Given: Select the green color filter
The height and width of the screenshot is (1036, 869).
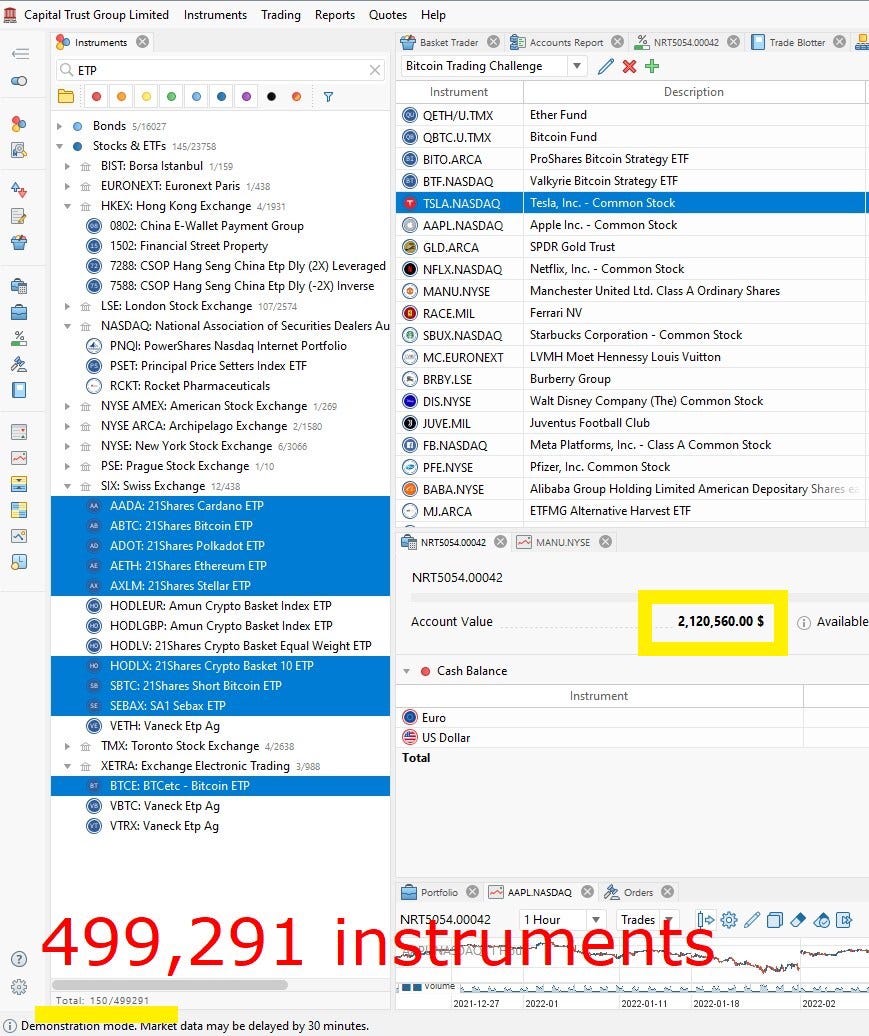Looking at the screenshot, I should click(x=171, y=96).
